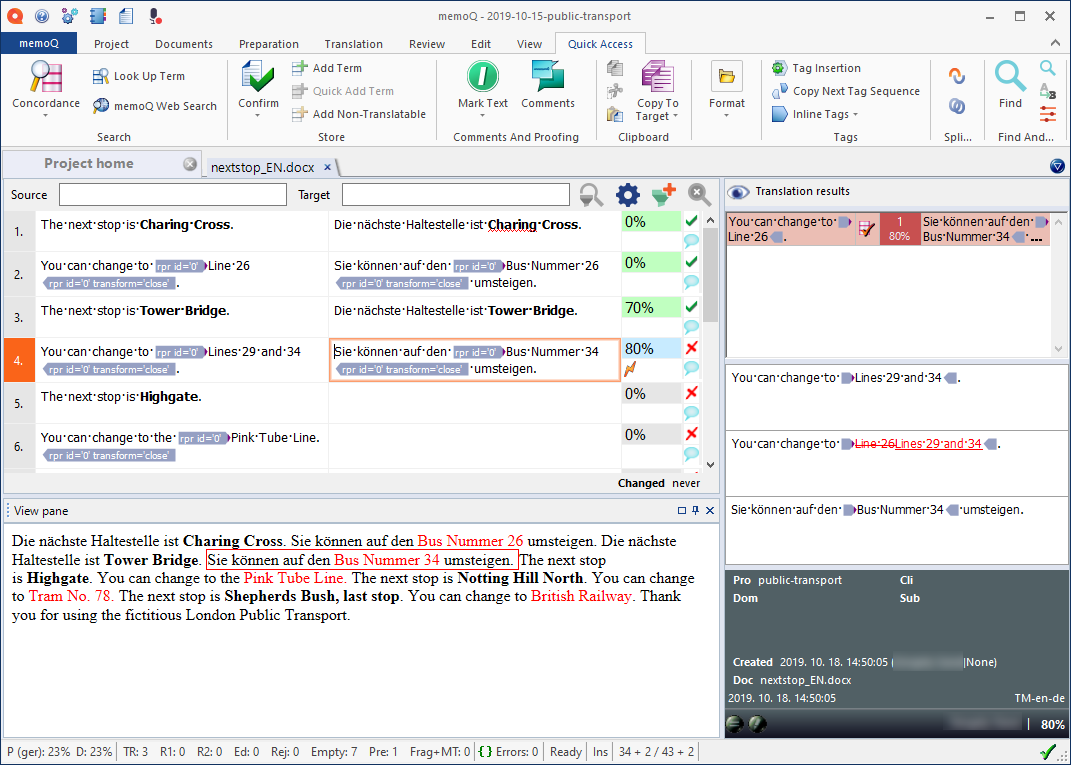Click the Find and Replace A-to-B icon
The width and height of the screenshot is (1071, 765).
point(1048,91)
